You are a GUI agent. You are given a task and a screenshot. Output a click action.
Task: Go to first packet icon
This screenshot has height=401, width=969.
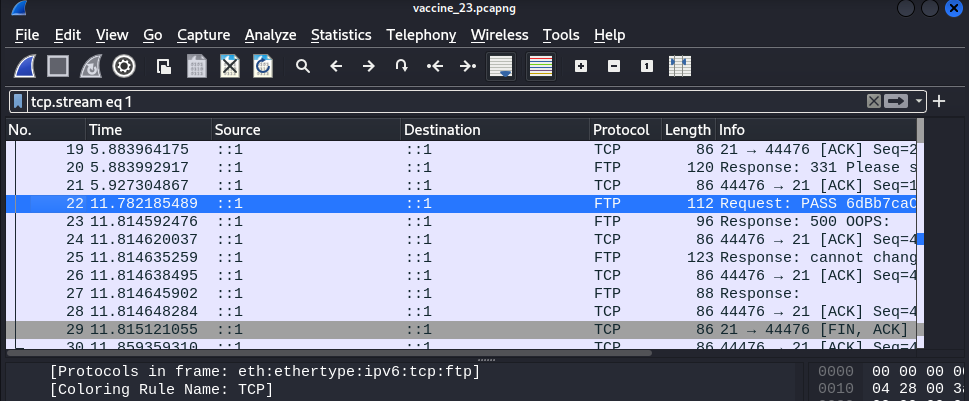435,66
